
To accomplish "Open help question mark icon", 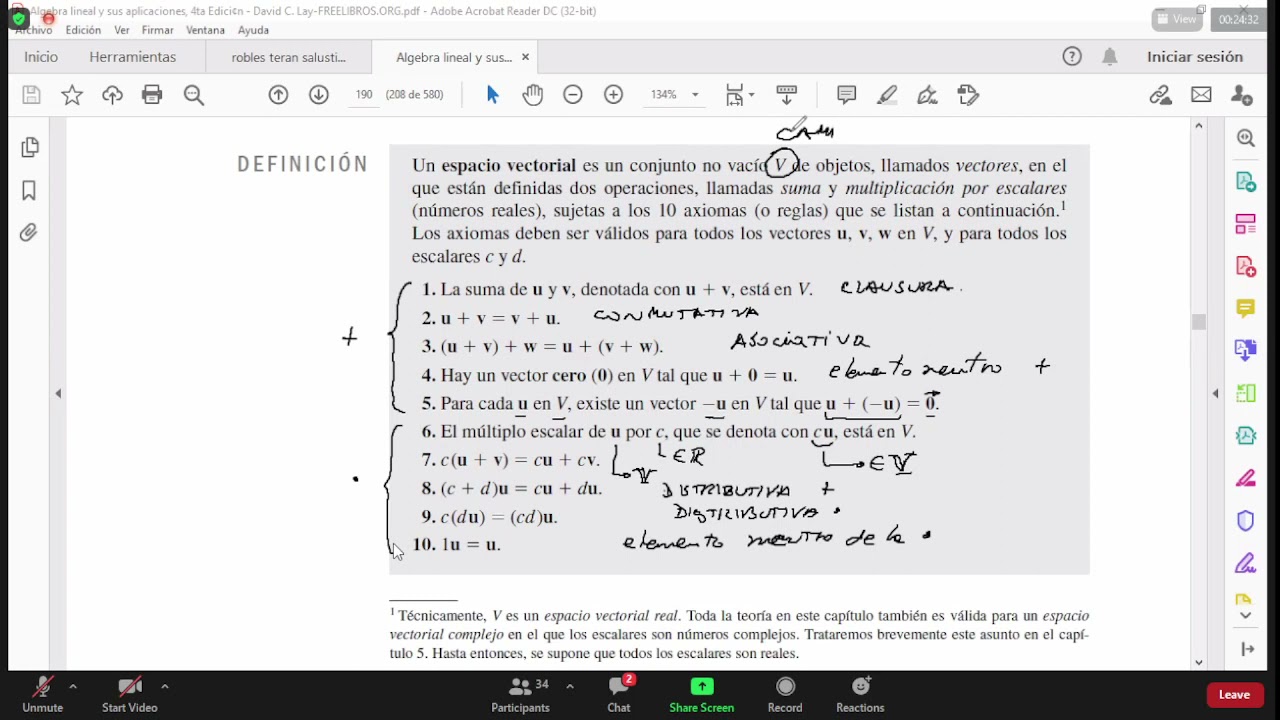I will [1072, 57].
